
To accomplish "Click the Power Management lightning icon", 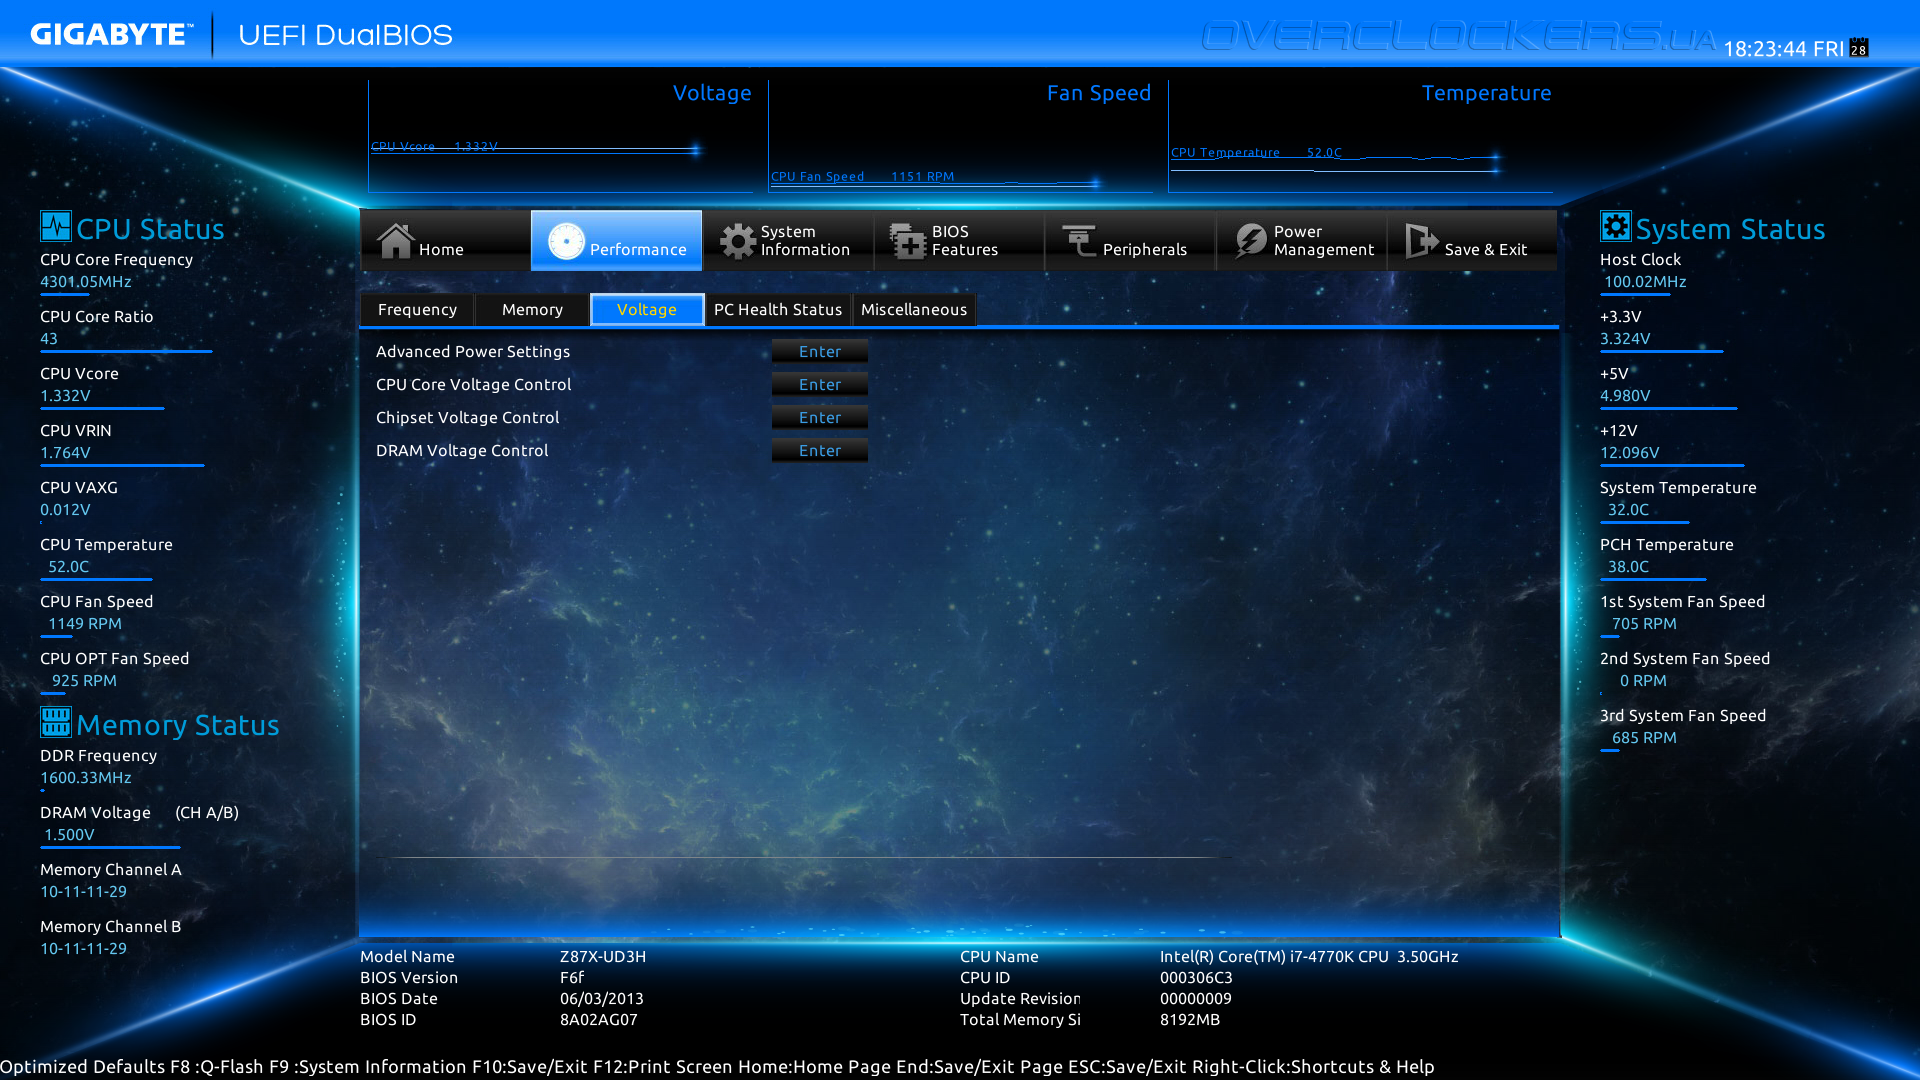I will click(1250, 241).
